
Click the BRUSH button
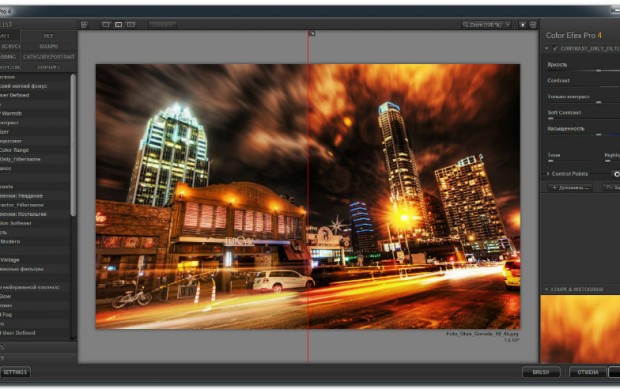541,372
